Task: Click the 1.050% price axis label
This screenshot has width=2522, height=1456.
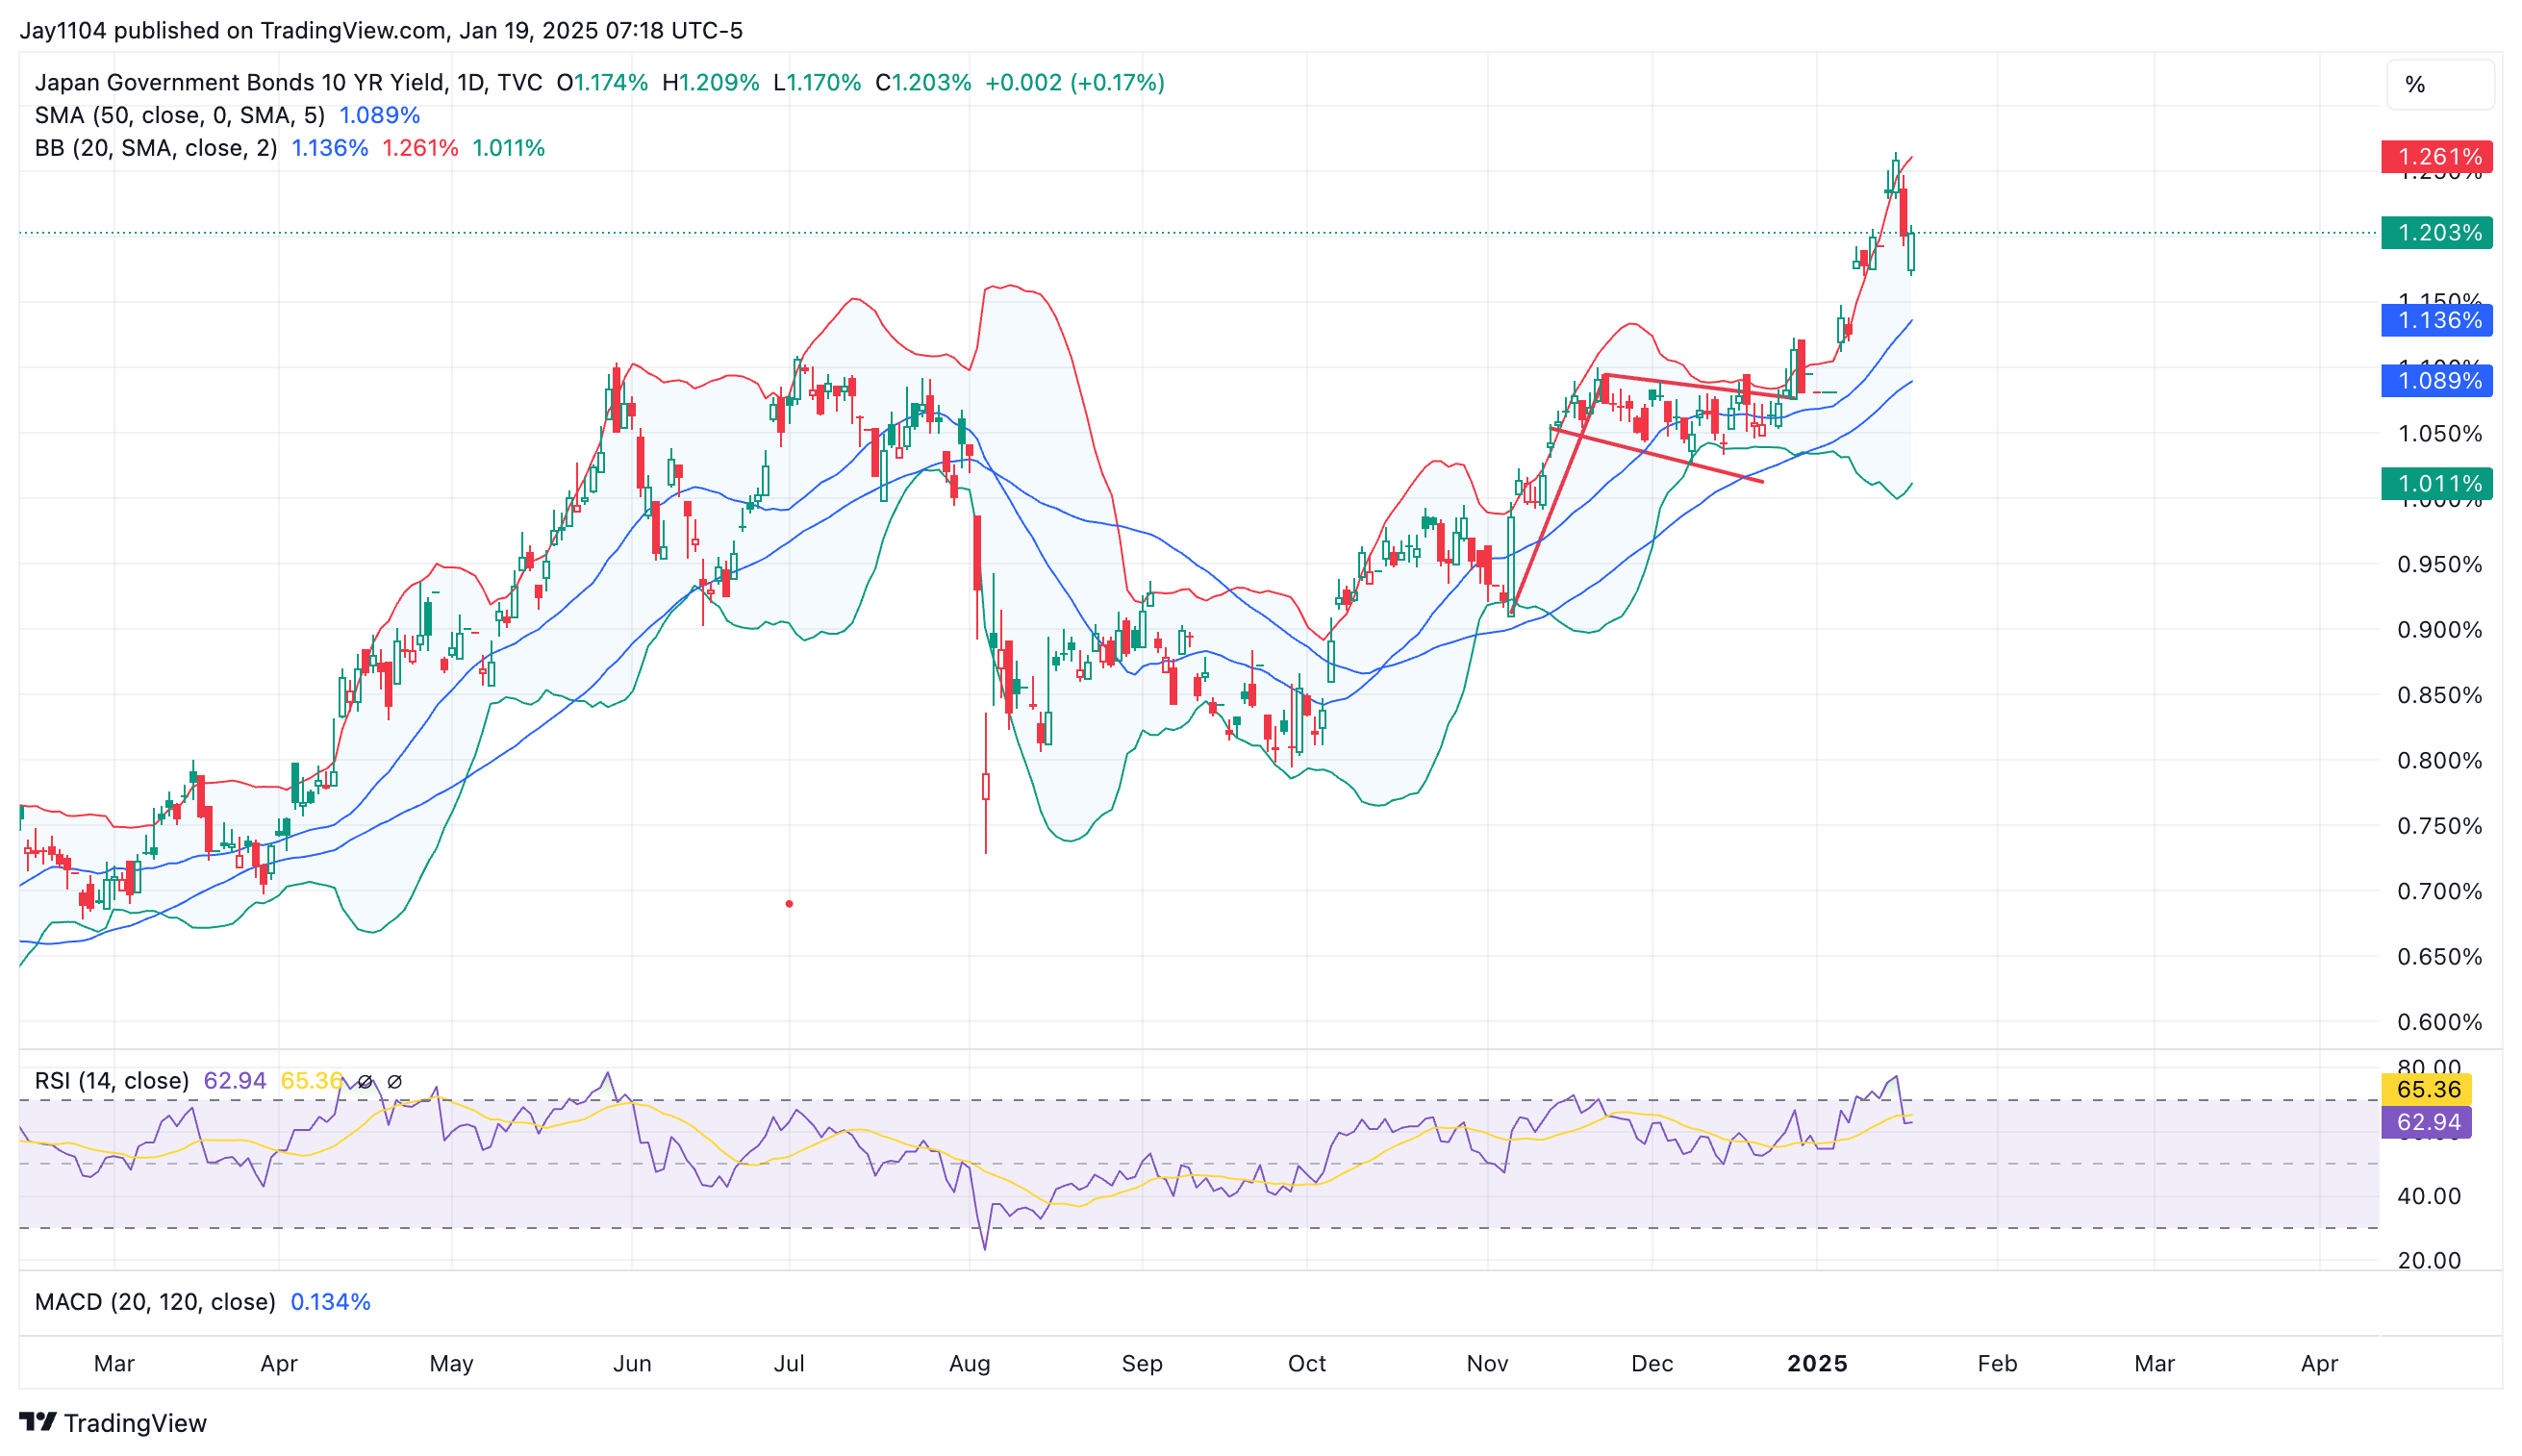Action: tap(2439, 434)
